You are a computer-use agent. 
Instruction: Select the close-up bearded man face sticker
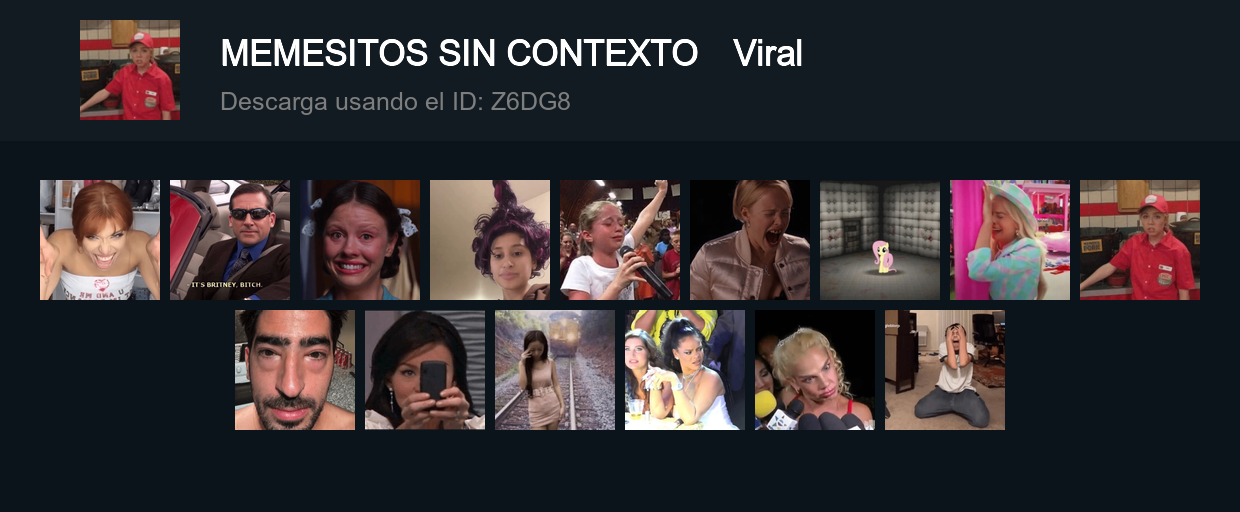[x=295, y=370]
